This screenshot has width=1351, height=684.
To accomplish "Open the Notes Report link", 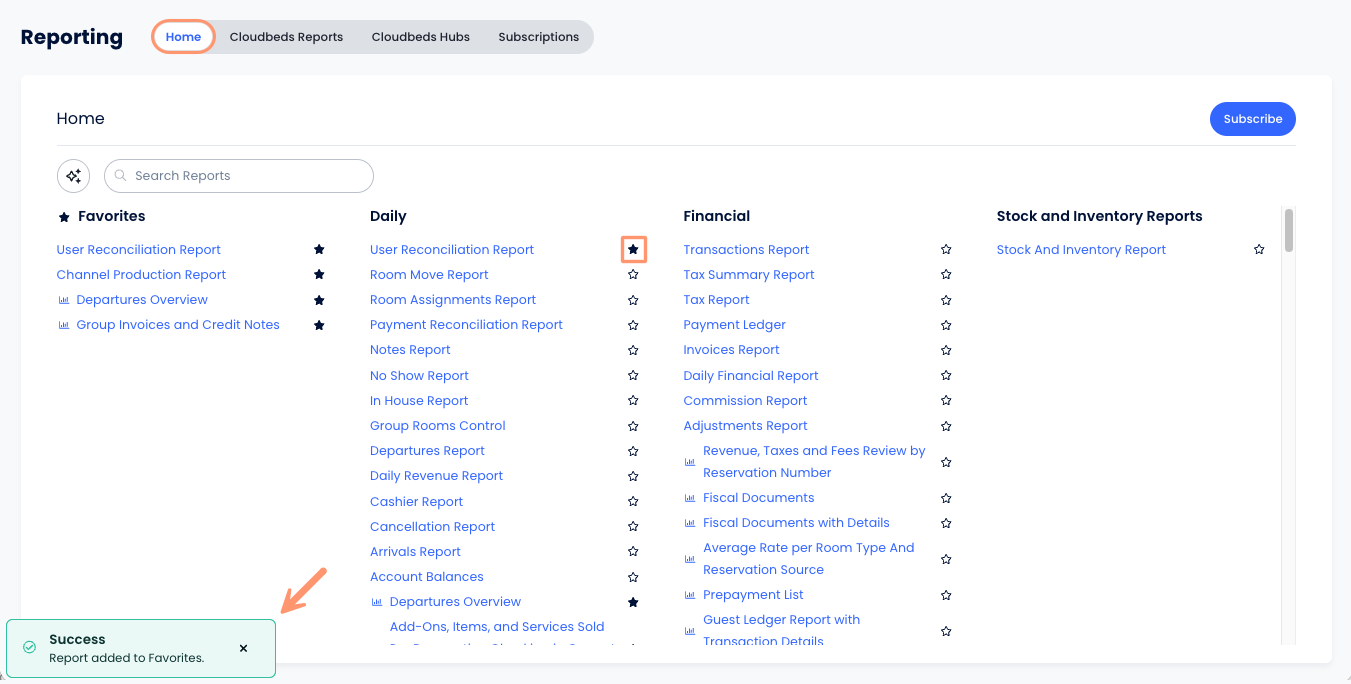I will 410,350.
